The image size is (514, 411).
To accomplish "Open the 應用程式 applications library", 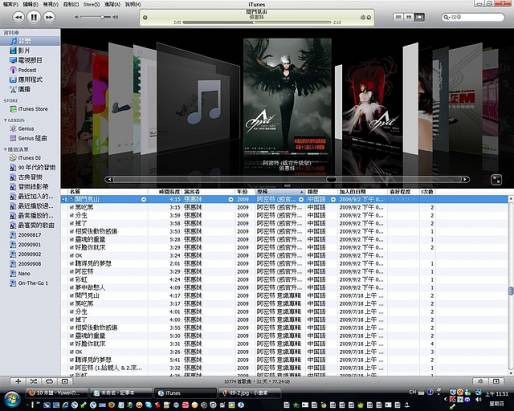I will (x=26, y=80).
